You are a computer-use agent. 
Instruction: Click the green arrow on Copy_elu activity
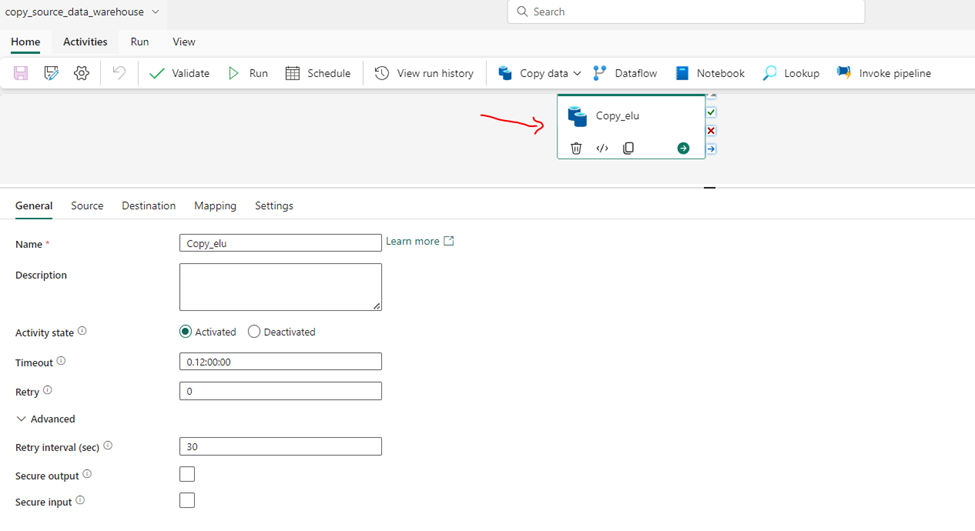[683, 148]
